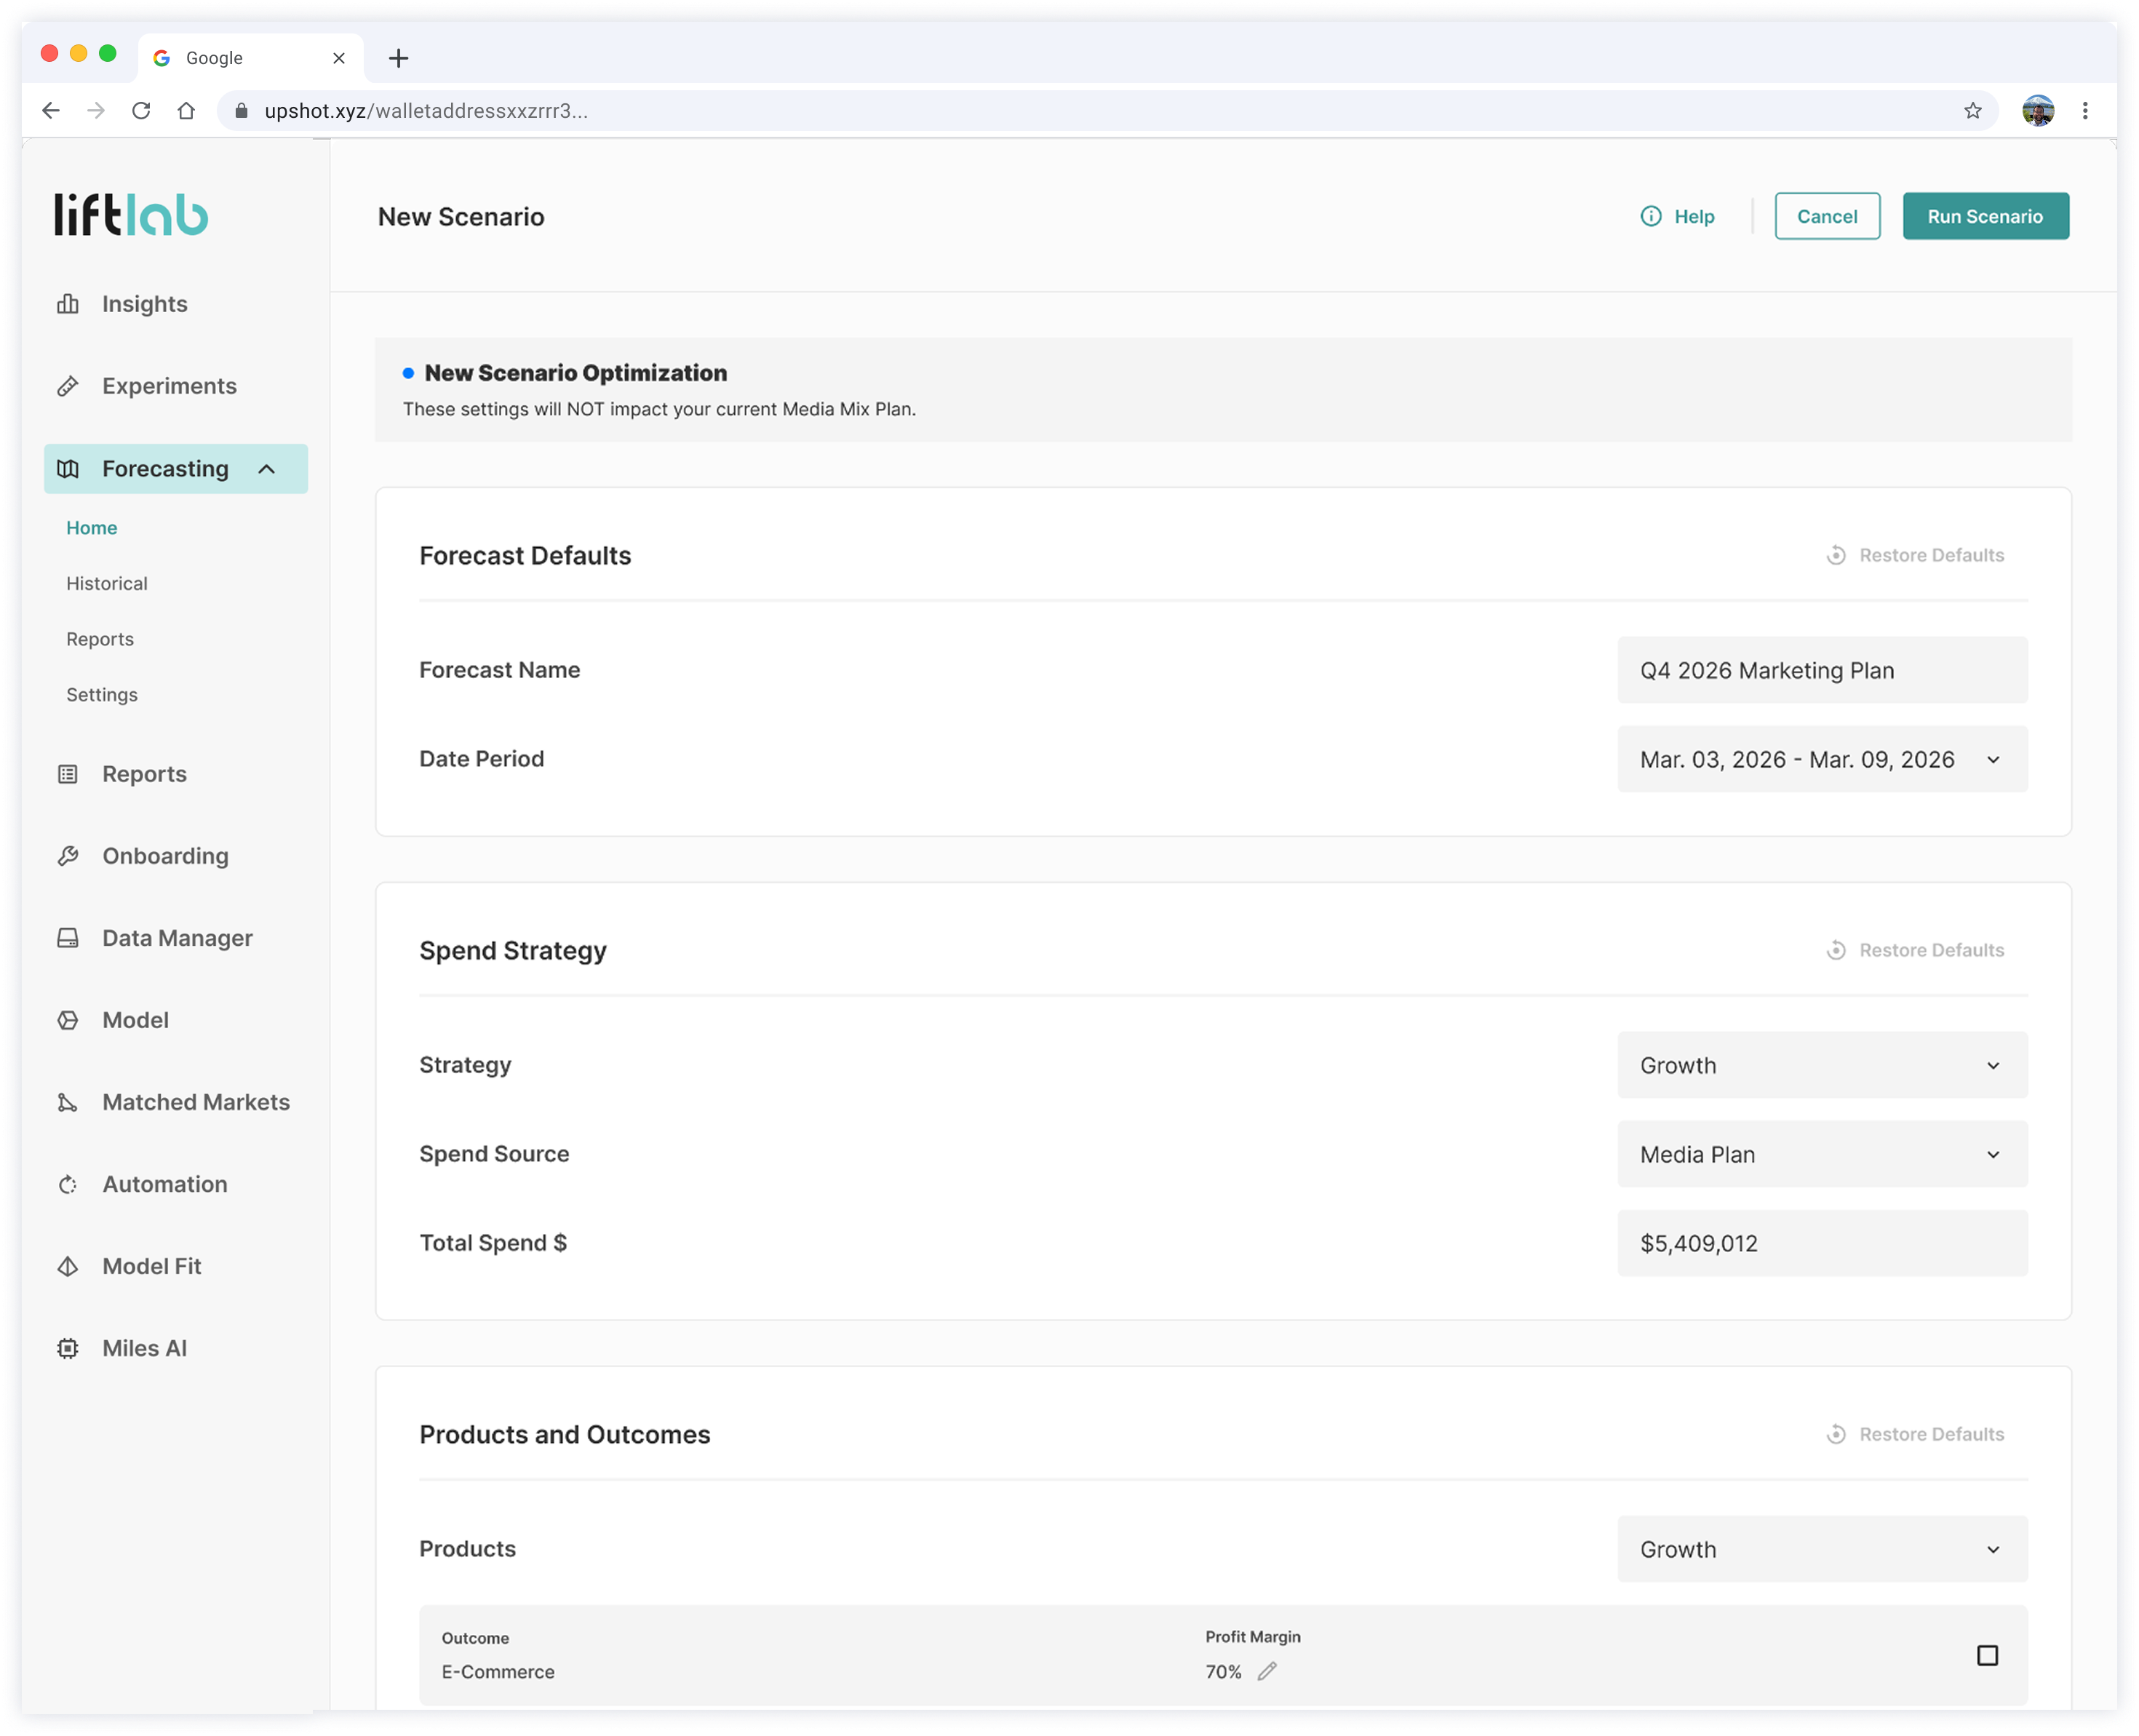Edit profit margin with pencil icon
The width and height of the screenshot is (2139, 1736).
click(1267, 1671)
